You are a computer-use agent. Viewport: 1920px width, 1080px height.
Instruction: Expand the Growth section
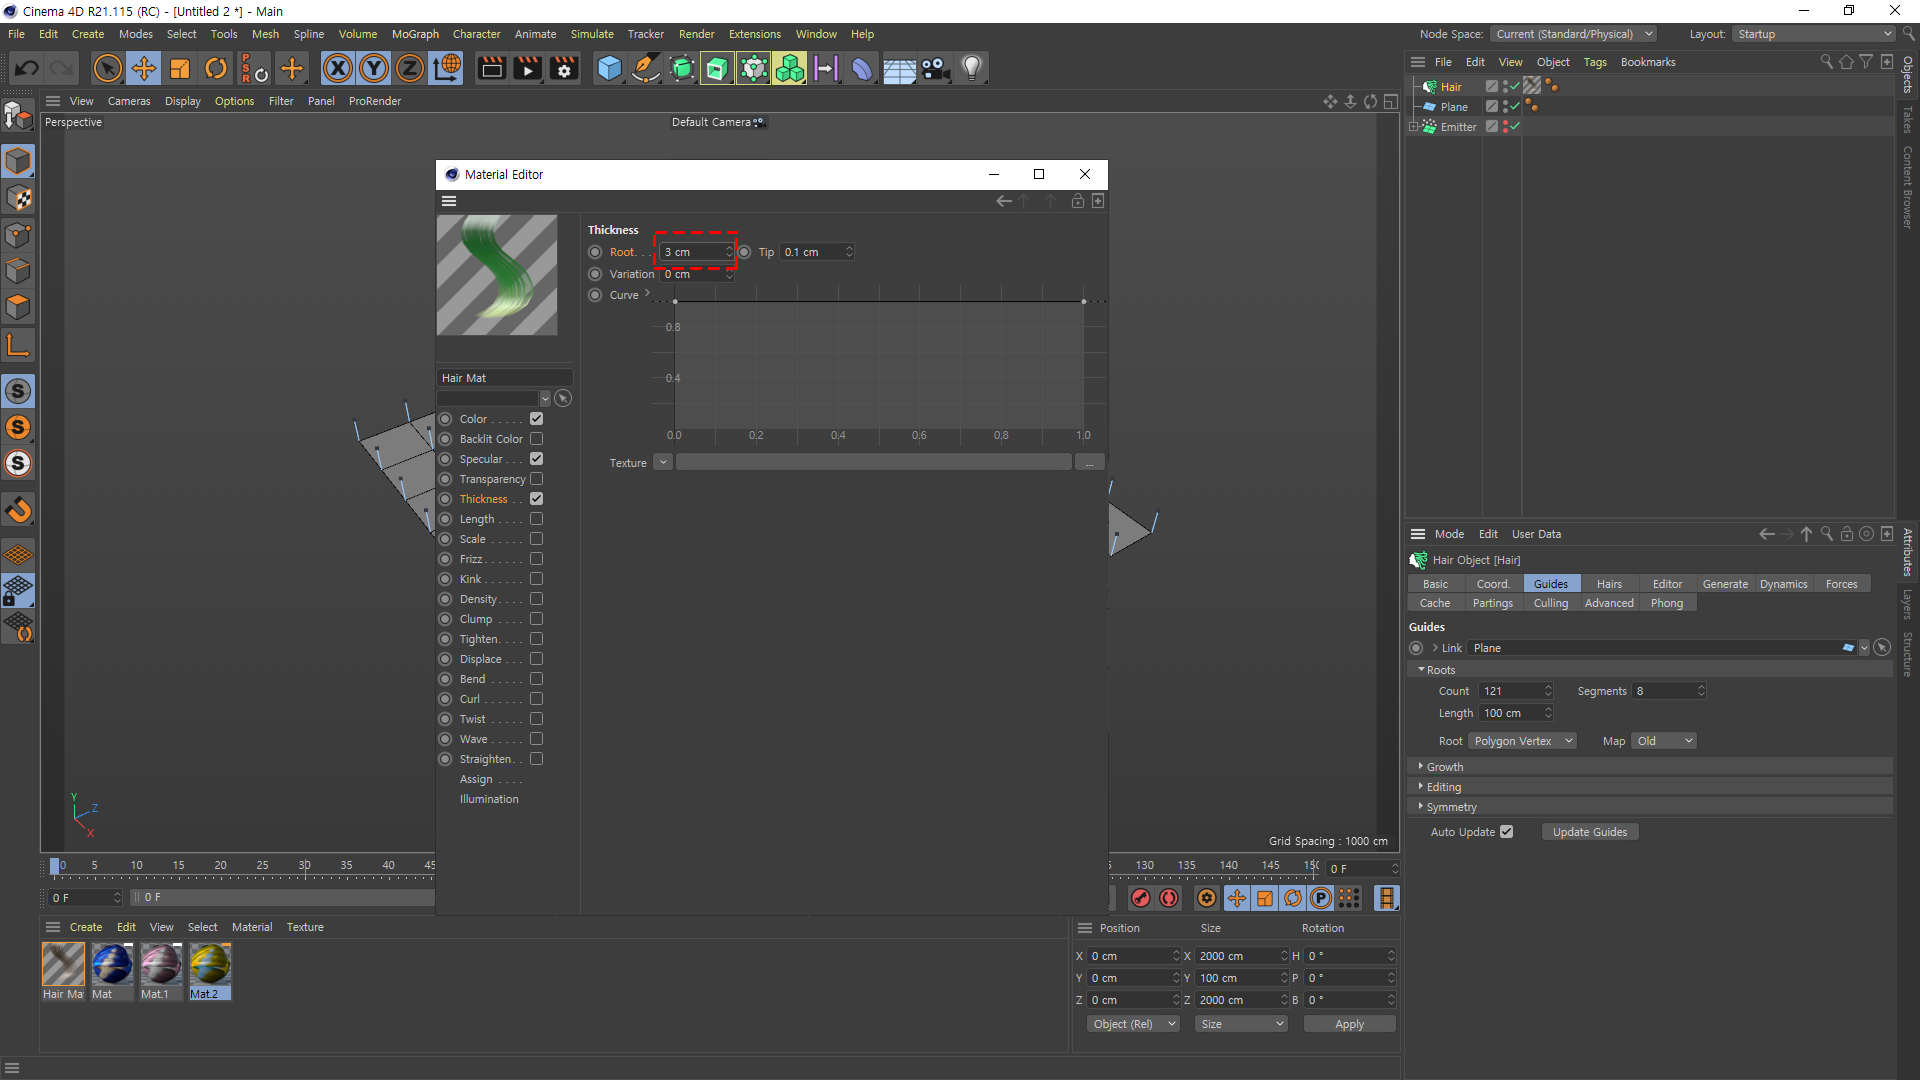tap(1444, 767)
